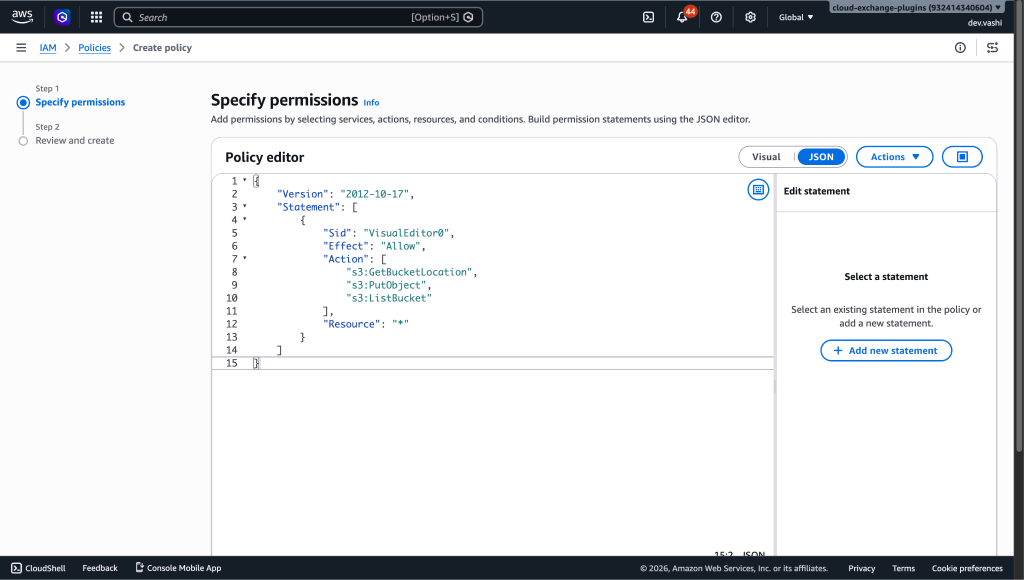
Task: Toggle the hamburger navigation menu
Action: pyautogui.click(x=22, y=48)
